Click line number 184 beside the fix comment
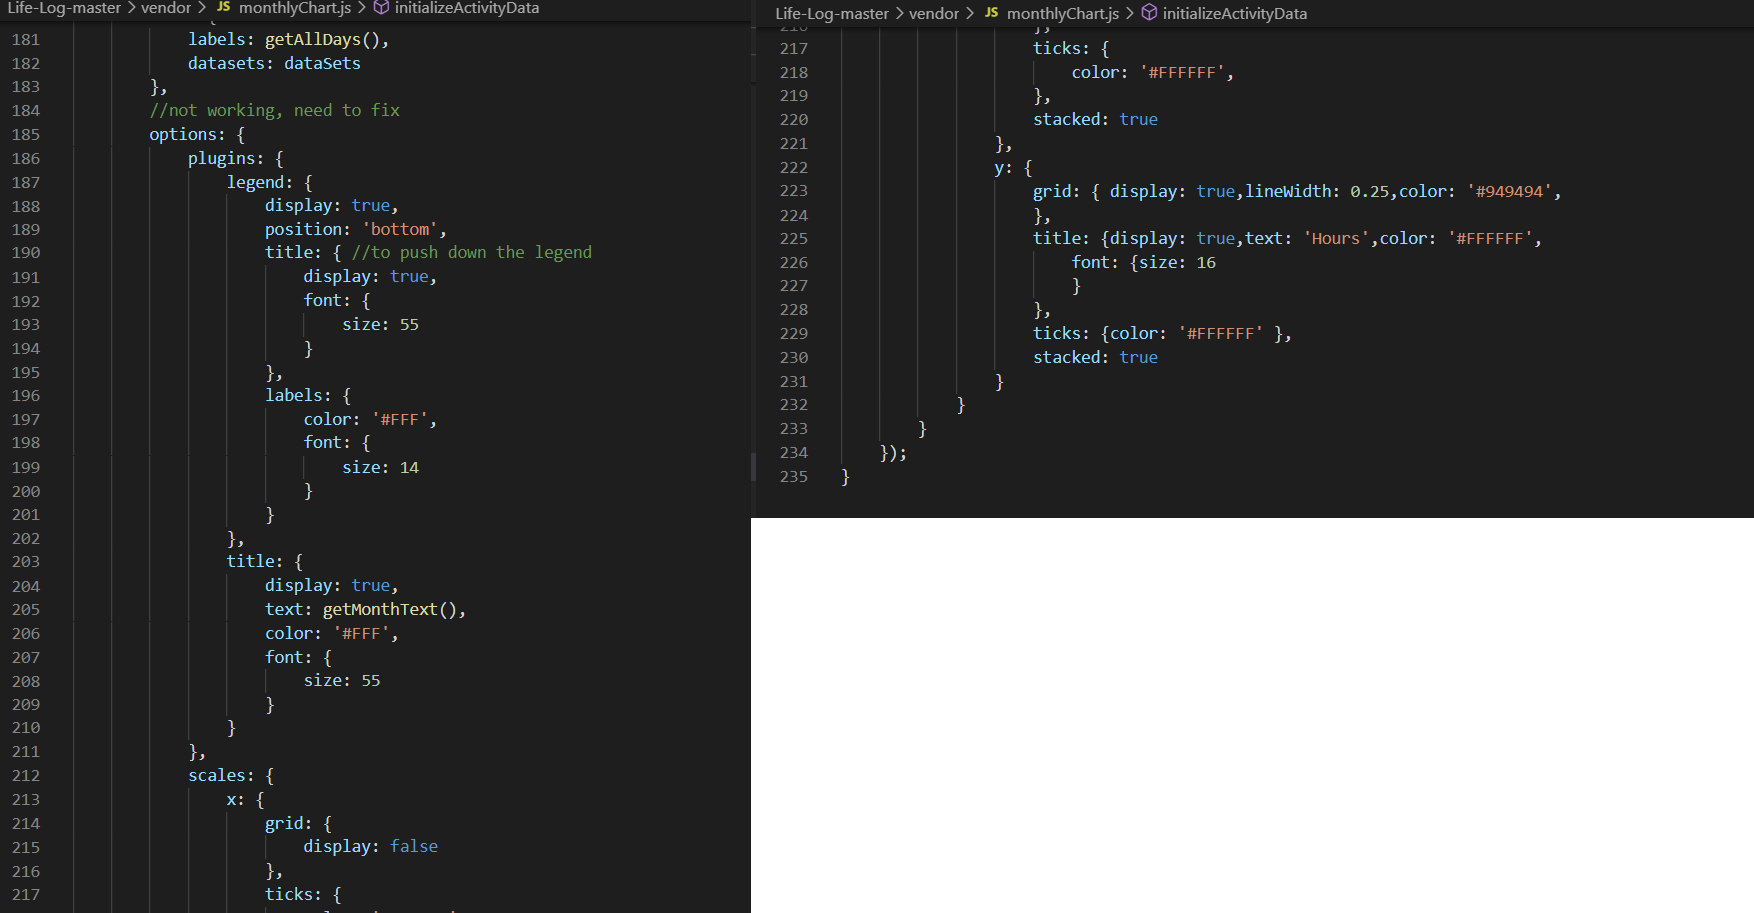 (26, 110)
